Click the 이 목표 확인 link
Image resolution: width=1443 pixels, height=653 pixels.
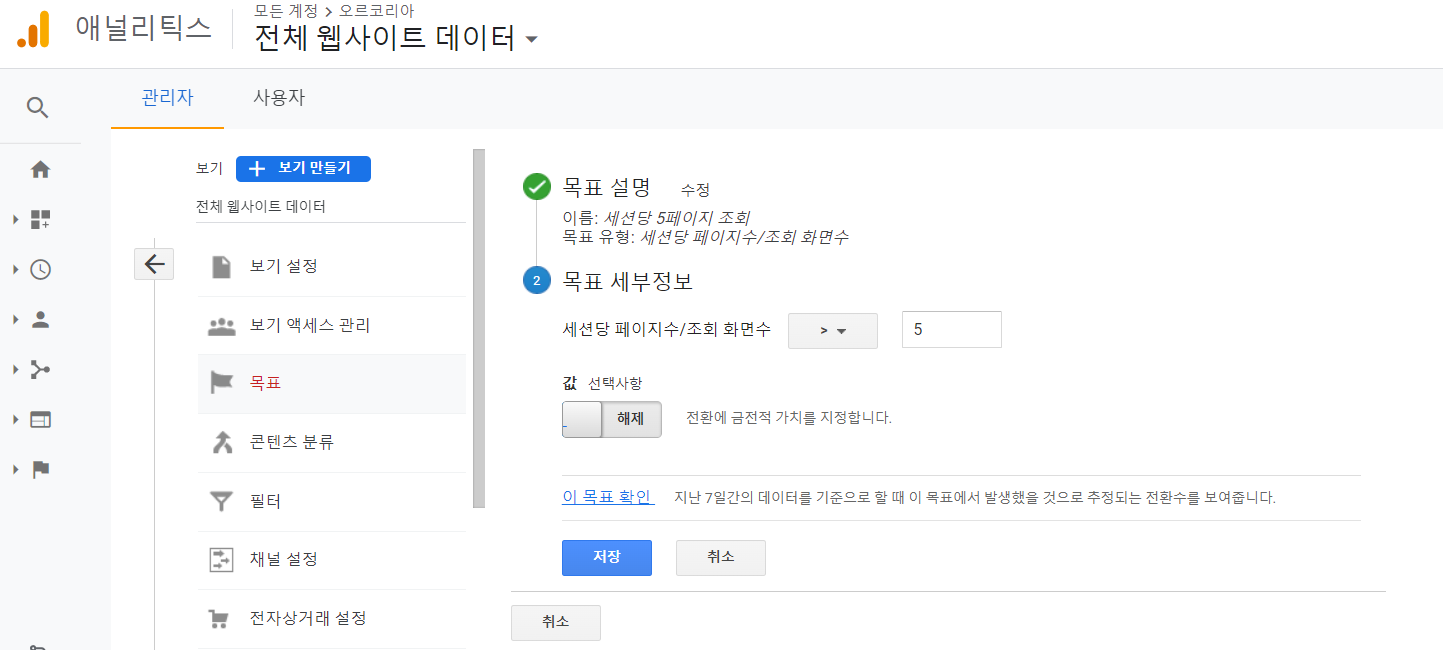click(x=607, y=497)
